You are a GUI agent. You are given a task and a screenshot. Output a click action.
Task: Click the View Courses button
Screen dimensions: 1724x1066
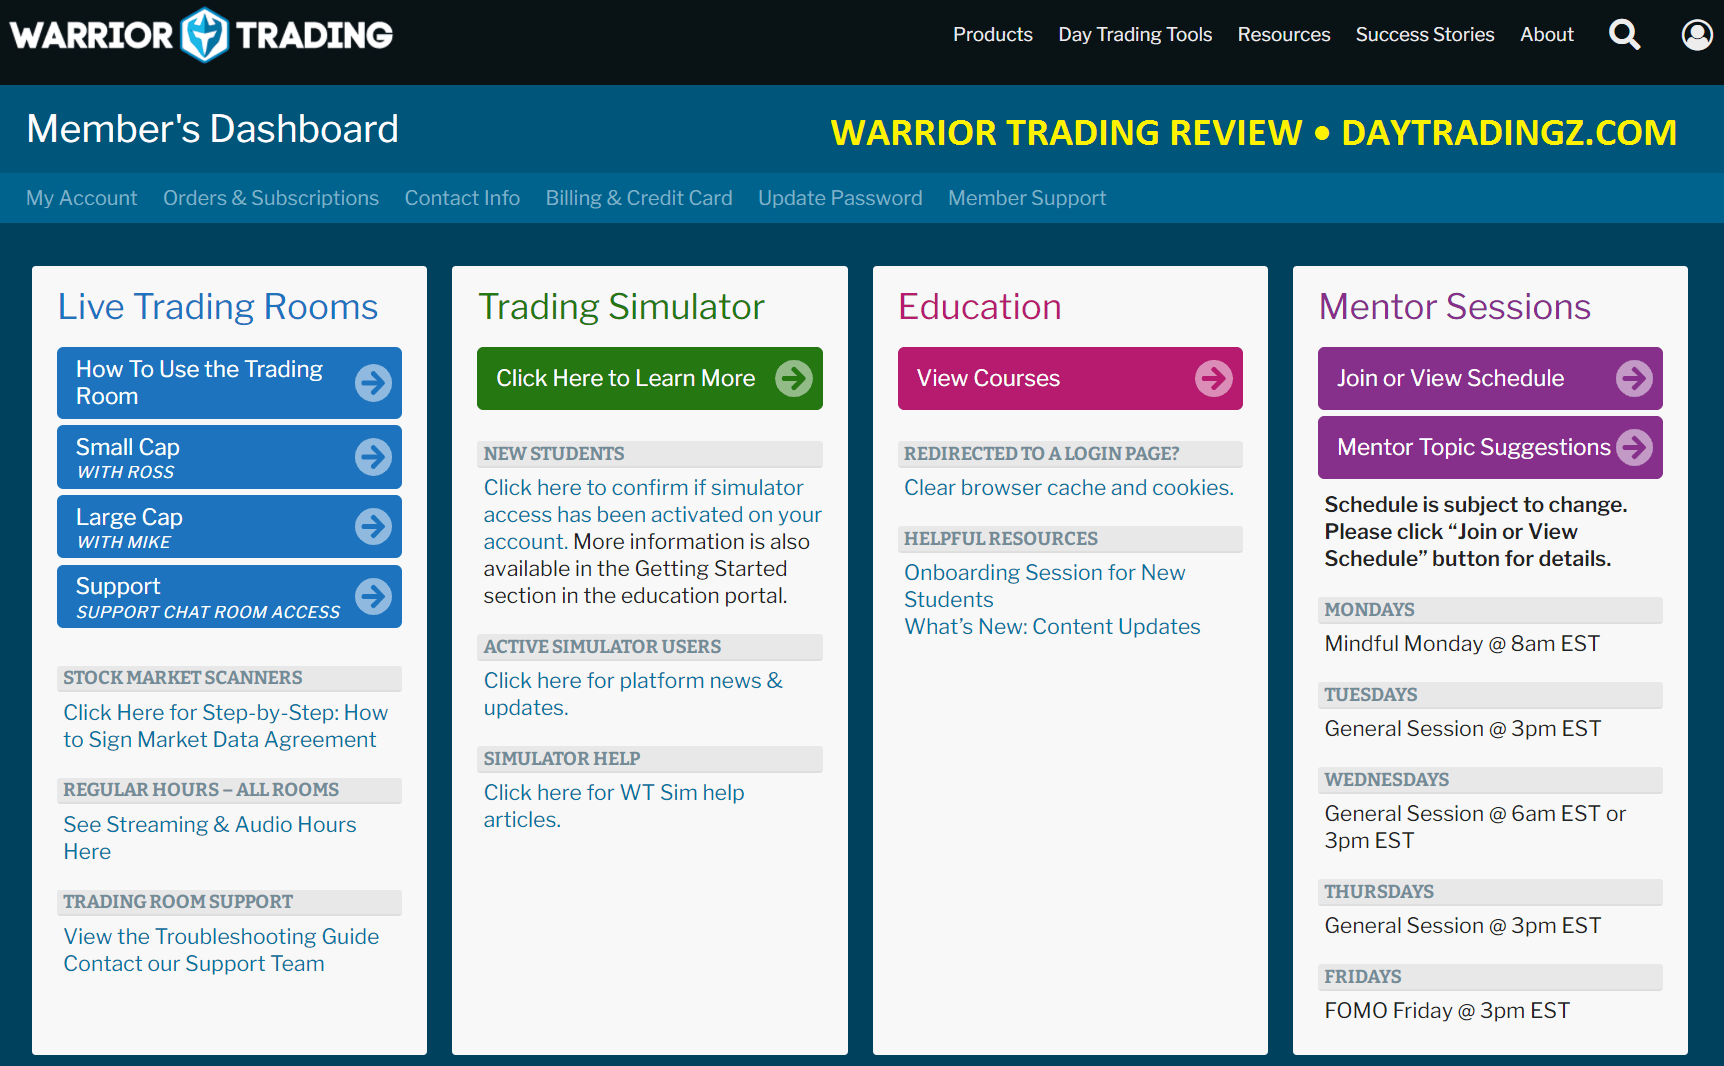tap(1070, 378)
